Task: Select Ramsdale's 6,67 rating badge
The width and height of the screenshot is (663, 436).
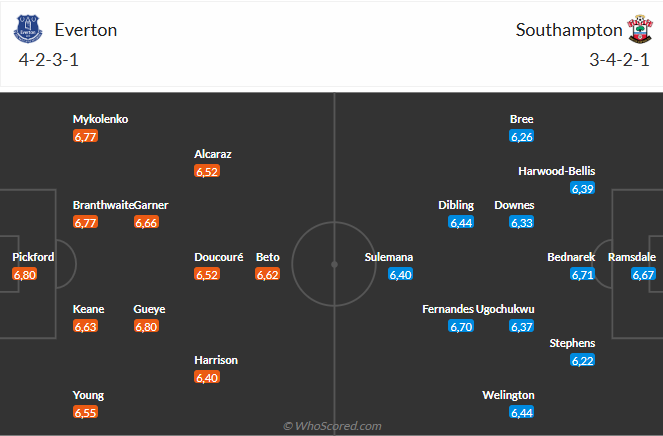Action: [643, 274]
